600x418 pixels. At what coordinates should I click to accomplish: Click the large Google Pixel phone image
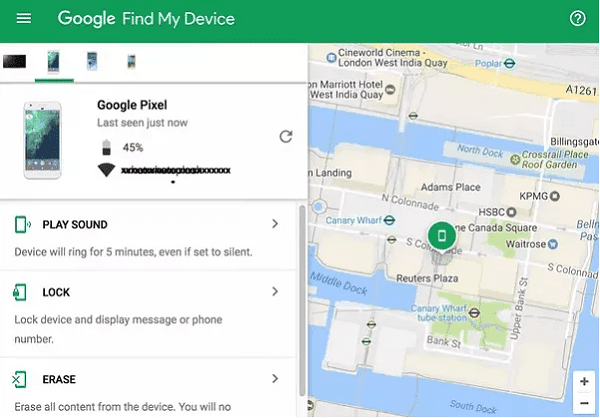[x=42, y=140]
